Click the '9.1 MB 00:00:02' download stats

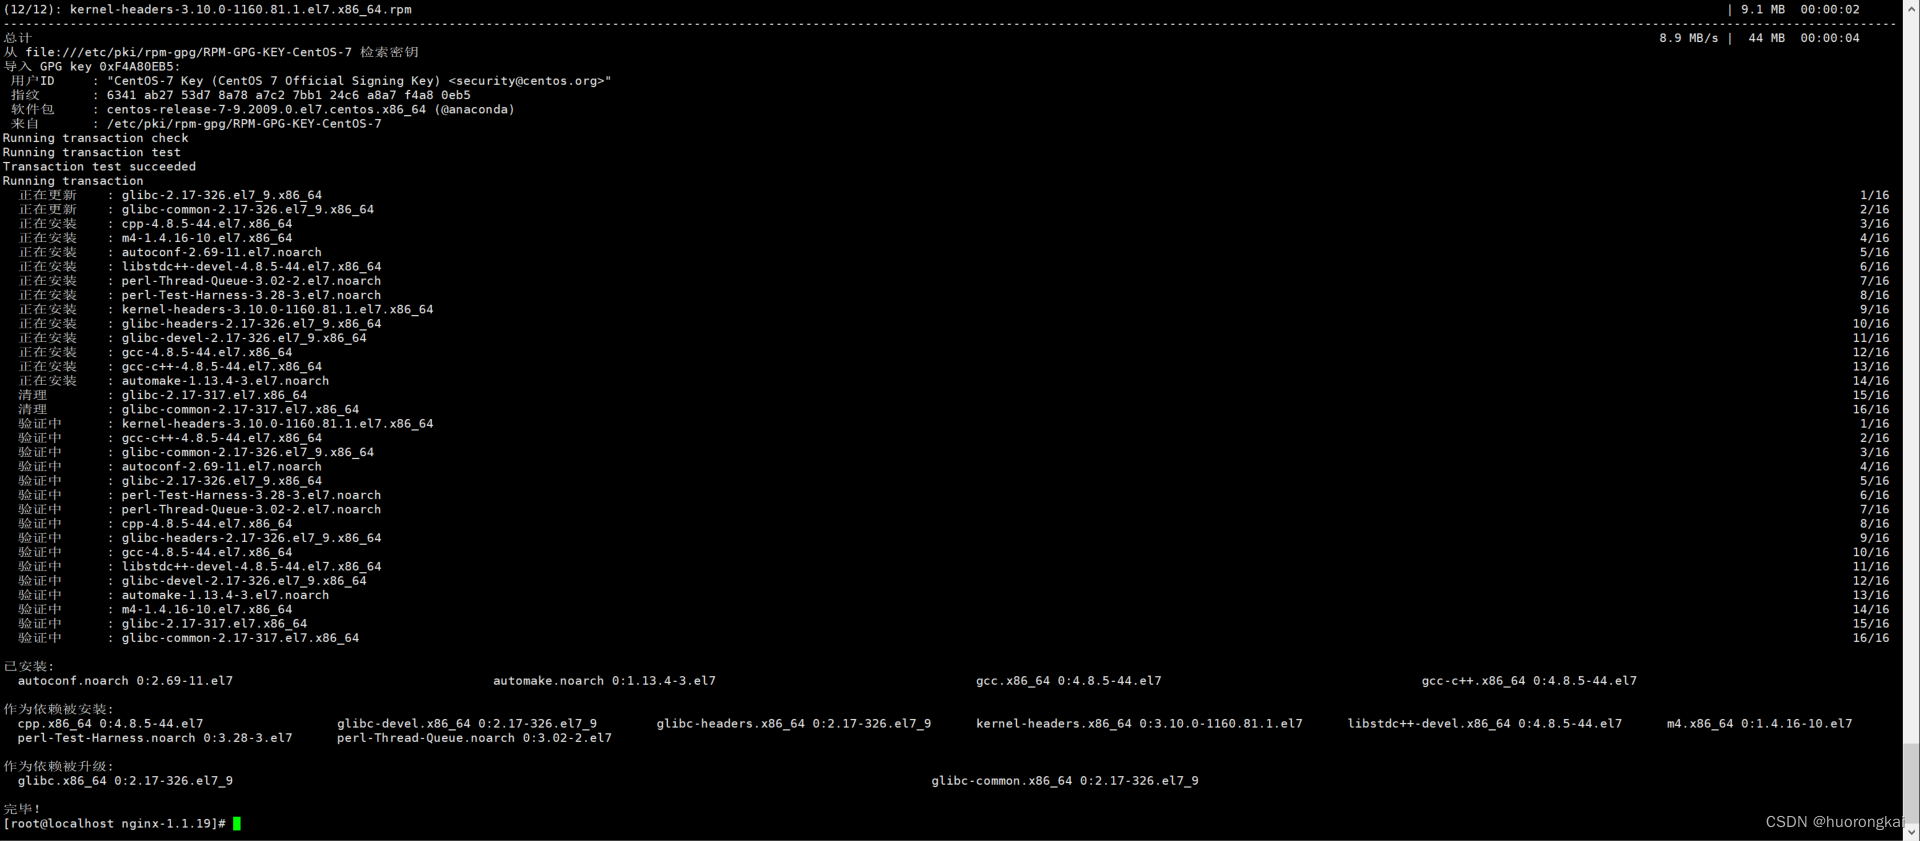click(1800, 9)
